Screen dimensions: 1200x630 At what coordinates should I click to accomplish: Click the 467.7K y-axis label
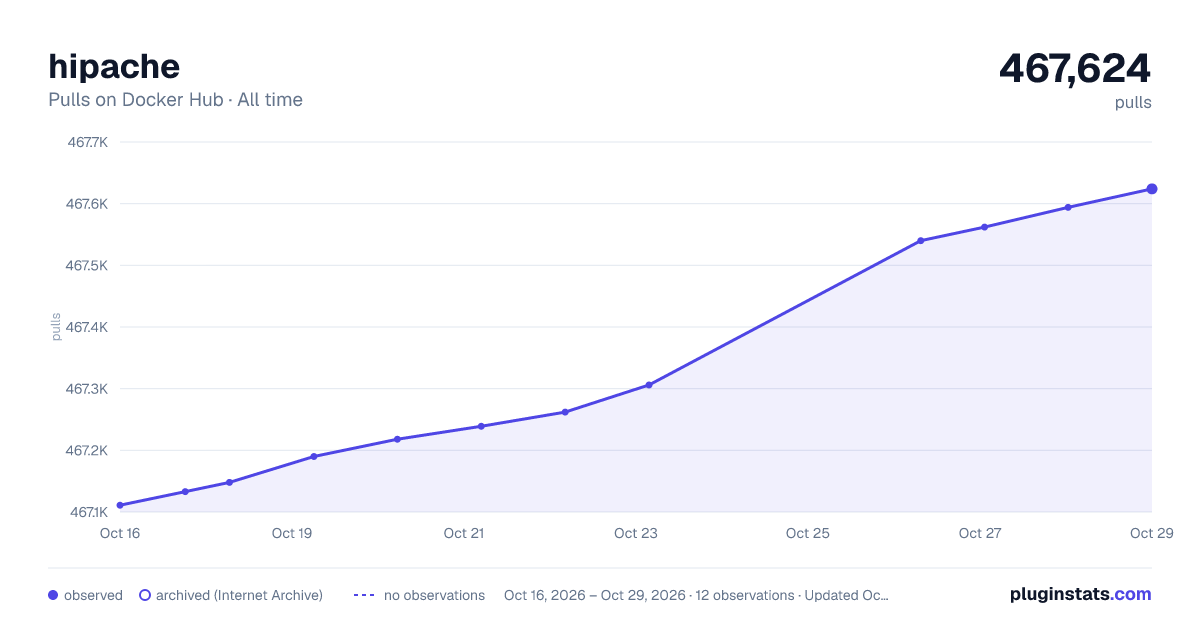tap(87, 142)
